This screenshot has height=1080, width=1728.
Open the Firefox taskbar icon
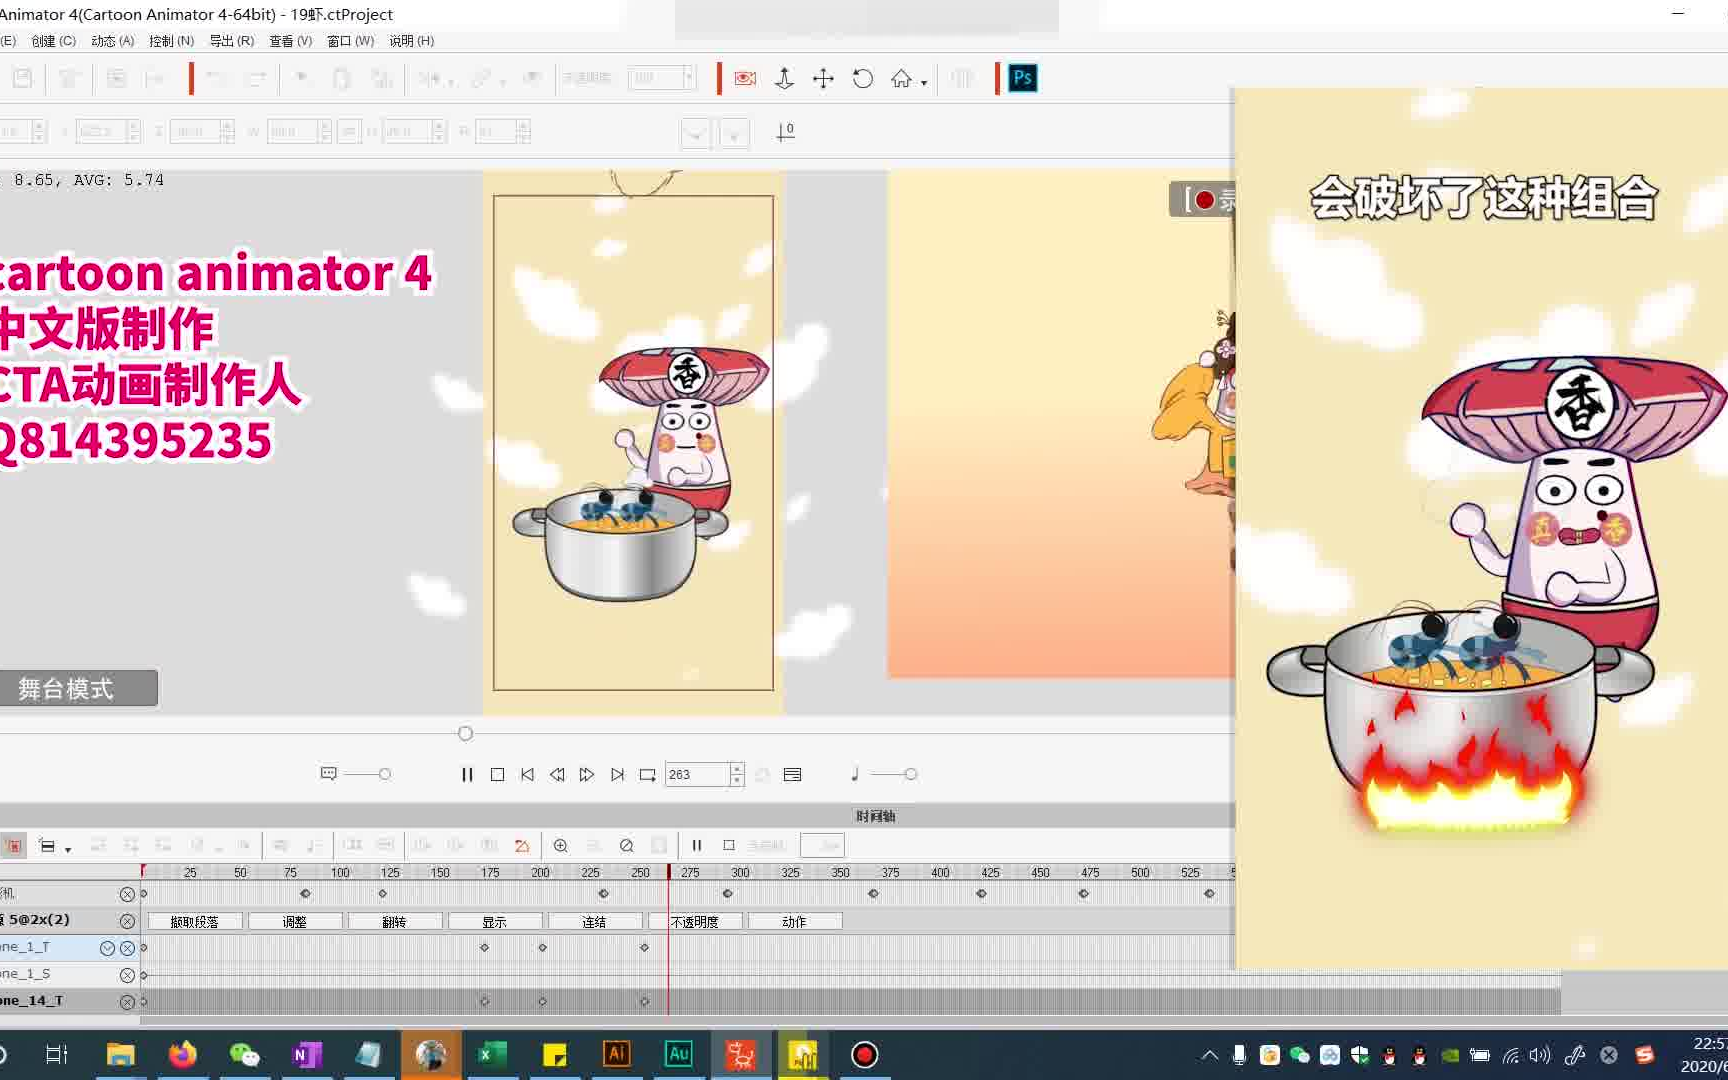[x=183, y=1054]
